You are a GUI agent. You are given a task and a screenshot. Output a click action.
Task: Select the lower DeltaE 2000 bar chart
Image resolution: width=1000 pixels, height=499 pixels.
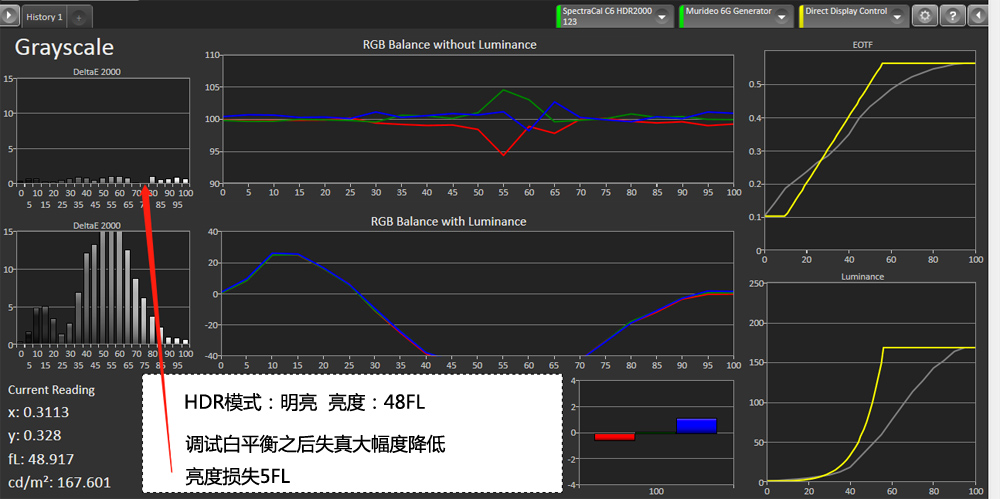pos(104,288)
